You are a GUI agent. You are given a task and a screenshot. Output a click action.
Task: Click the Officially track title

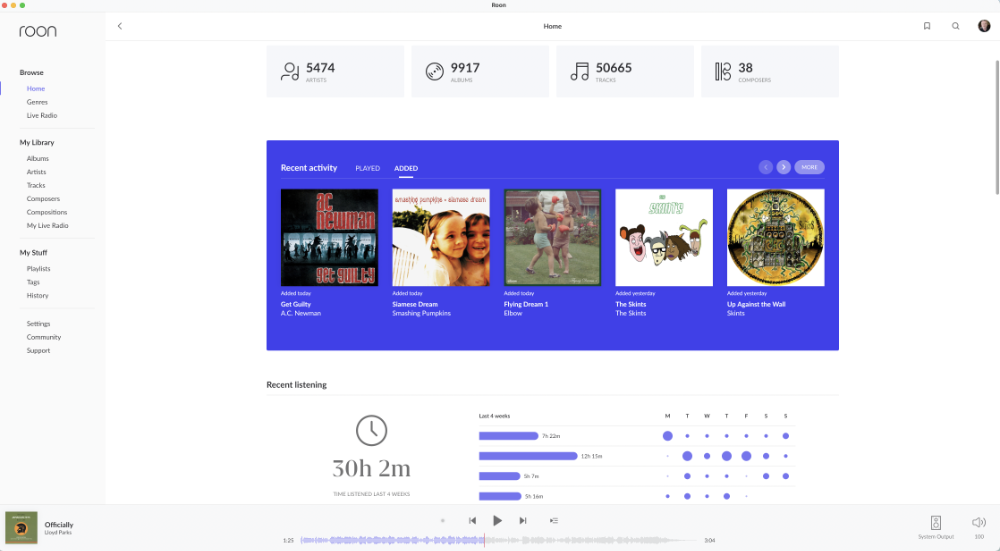point(59,524)
